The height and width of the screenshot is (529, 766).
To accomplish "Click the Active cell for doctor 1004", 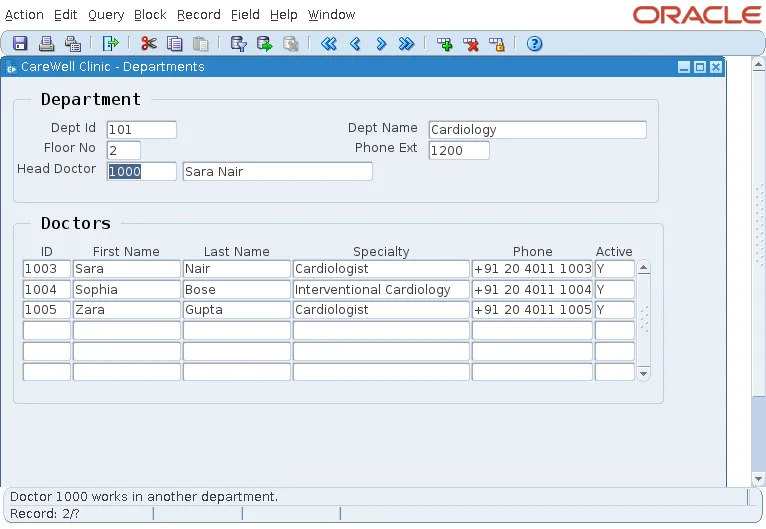I will pyautogui.click(x=615, y=289).
